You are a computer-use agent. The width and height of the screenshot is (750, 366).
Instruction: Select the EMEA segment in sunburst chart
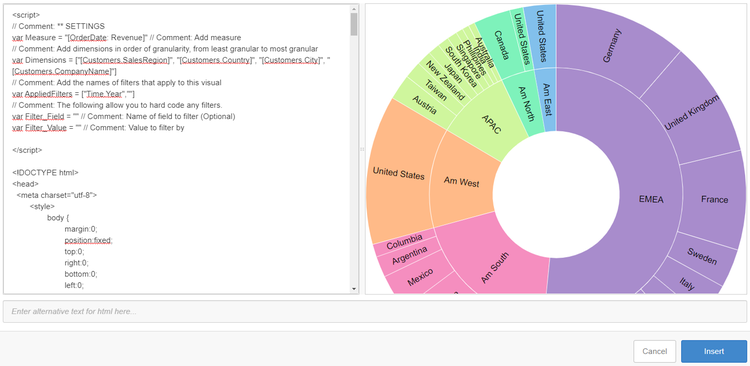coord(651,200)
